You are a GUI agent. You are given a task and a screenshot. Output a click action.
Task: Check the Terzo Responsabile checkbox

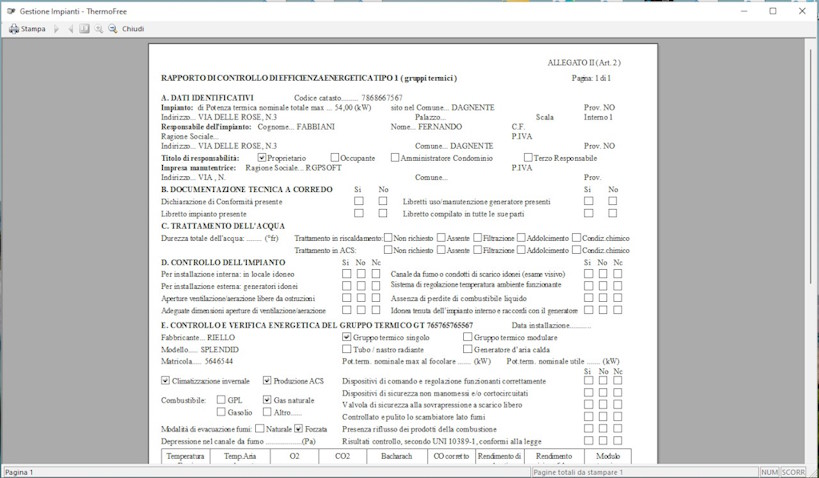(528, 157)
